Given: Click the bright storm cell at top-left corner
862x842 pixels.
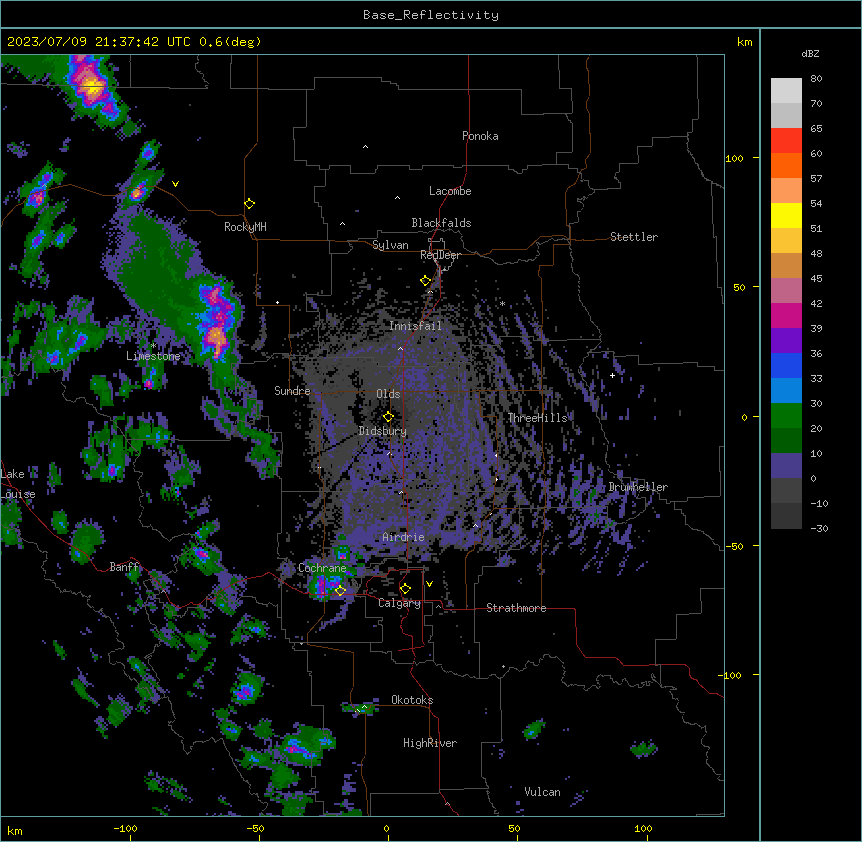Looking at the screenshot, I should pos(92,87).
